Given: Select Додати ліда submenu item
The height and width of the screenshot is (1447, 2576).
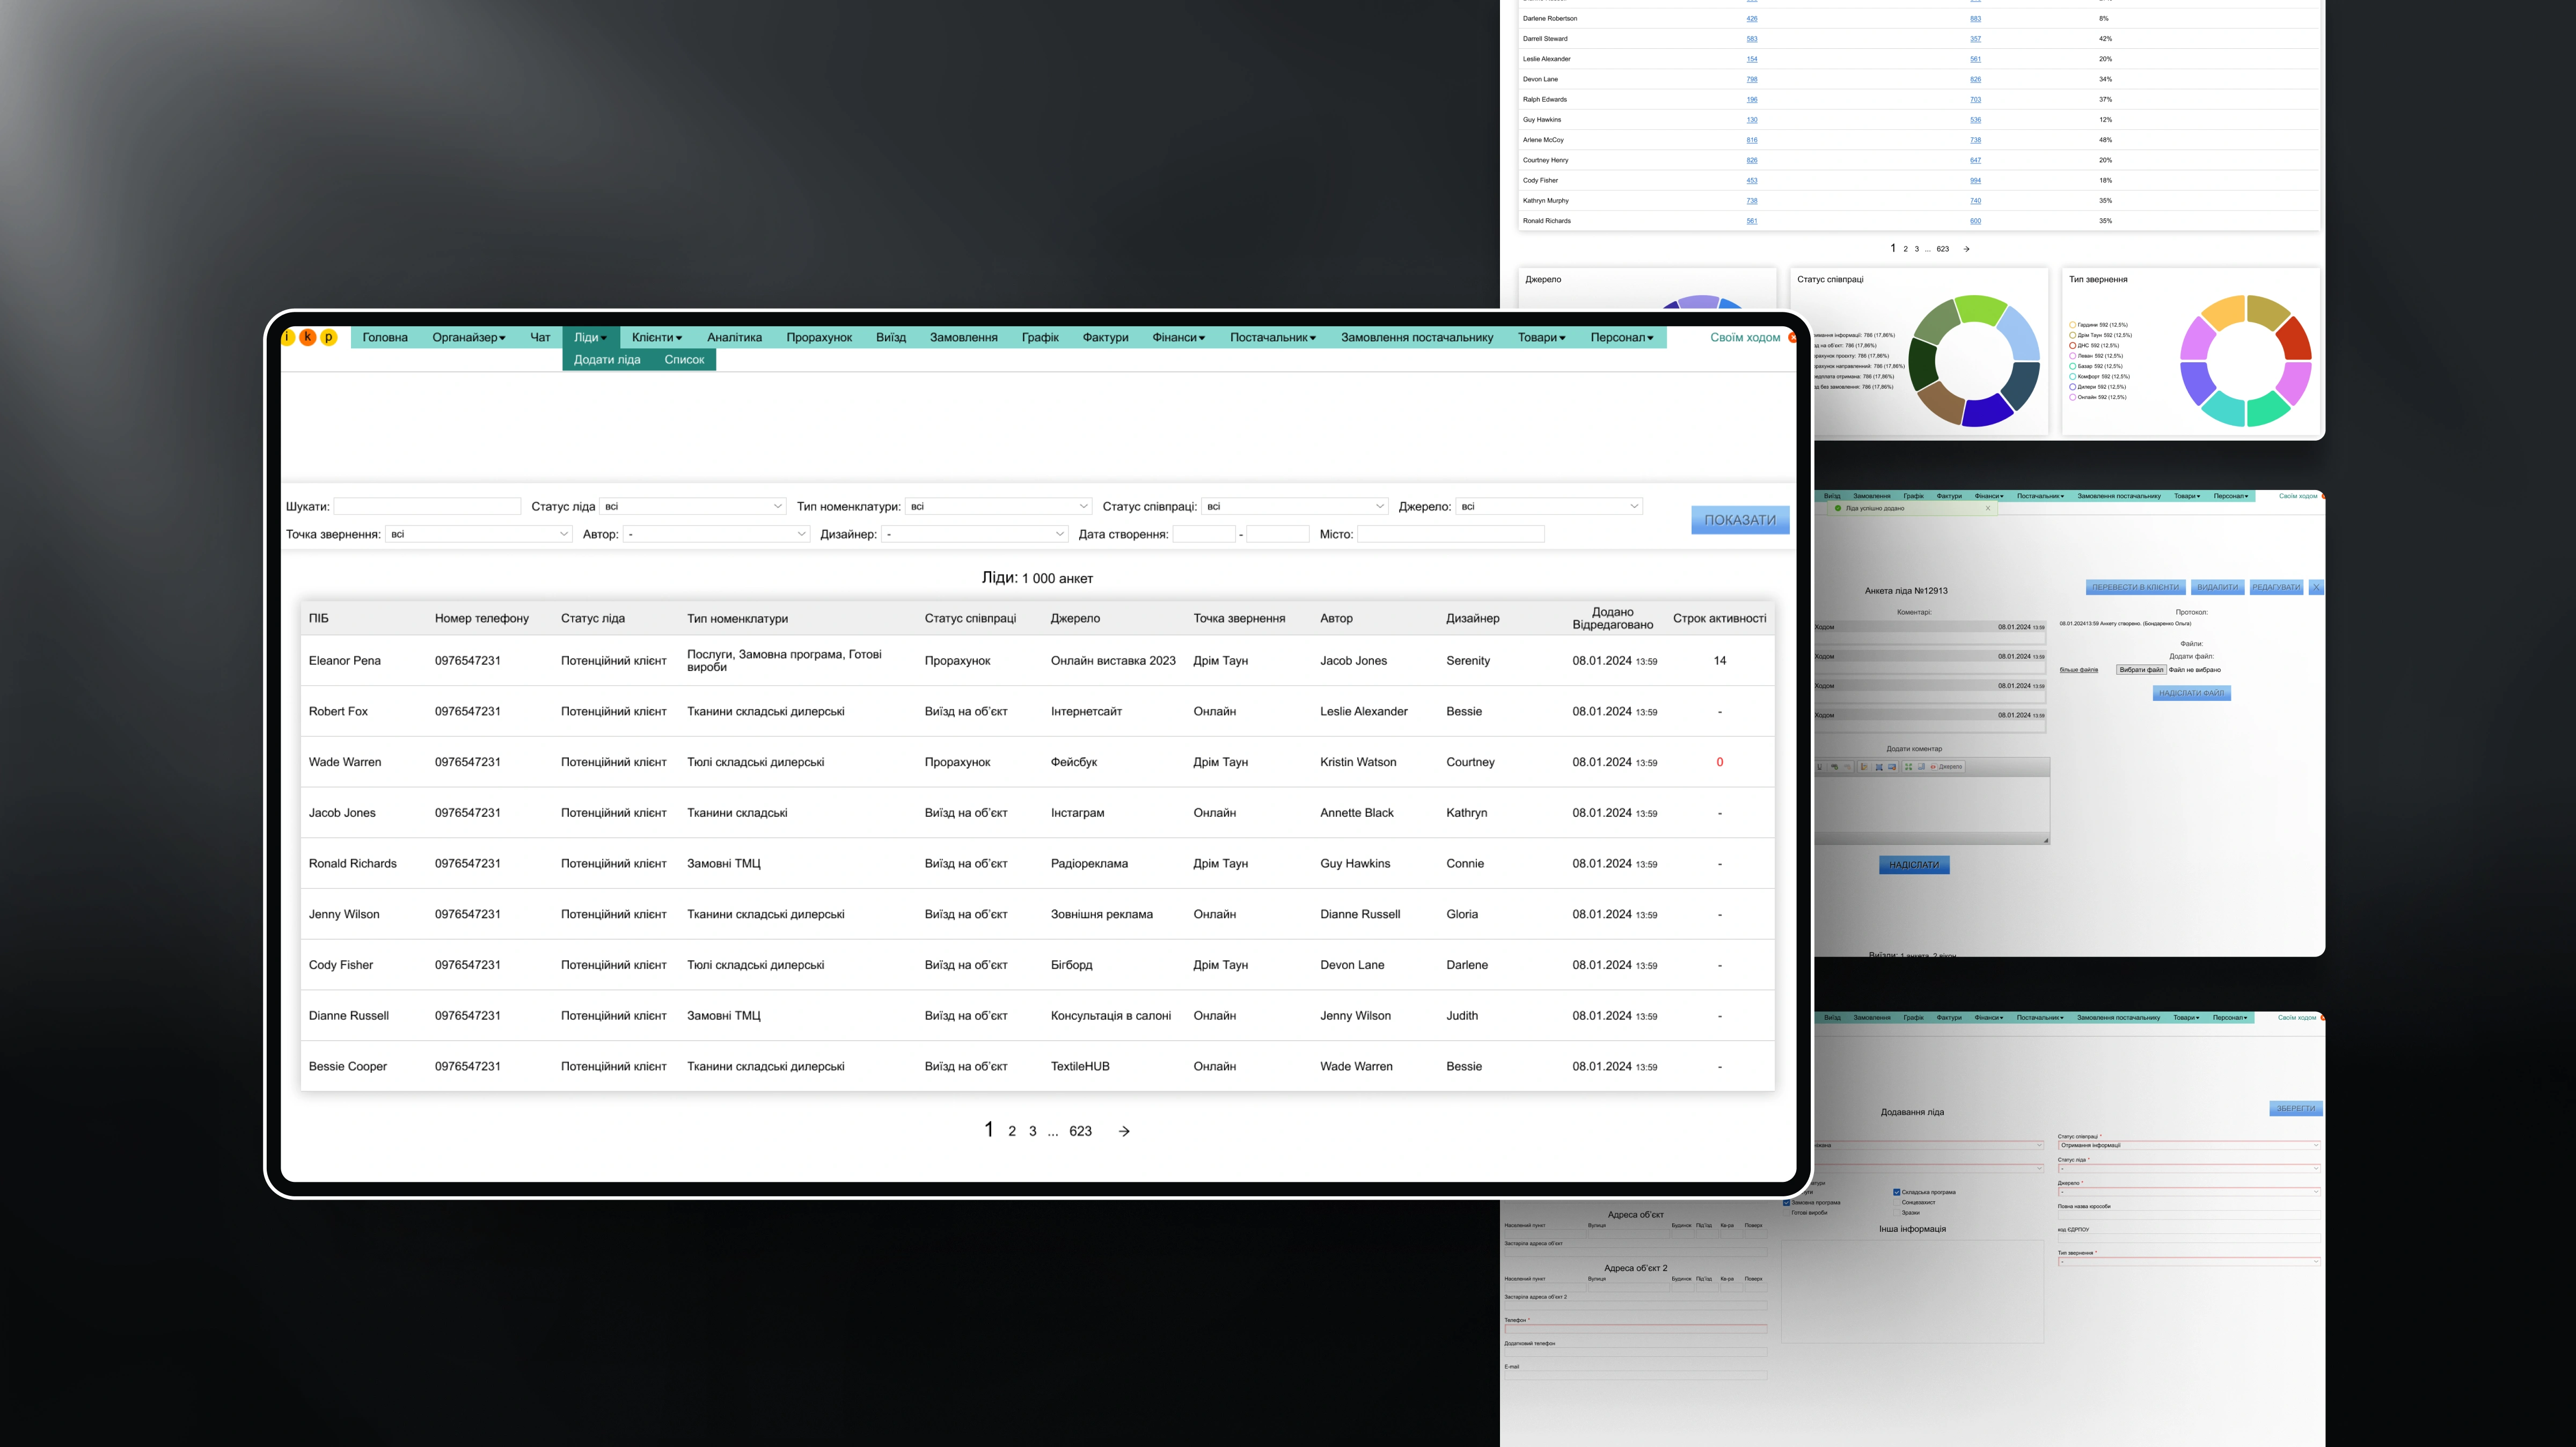Looking at the screenshot, I should tap(607, 360).
